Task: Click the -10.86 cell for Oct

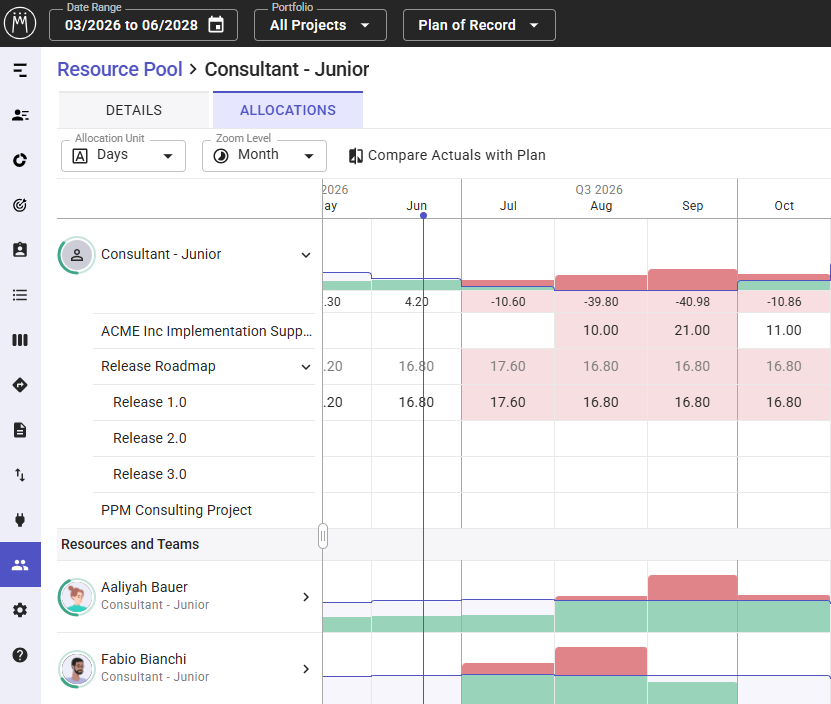Action: point(784,302)
